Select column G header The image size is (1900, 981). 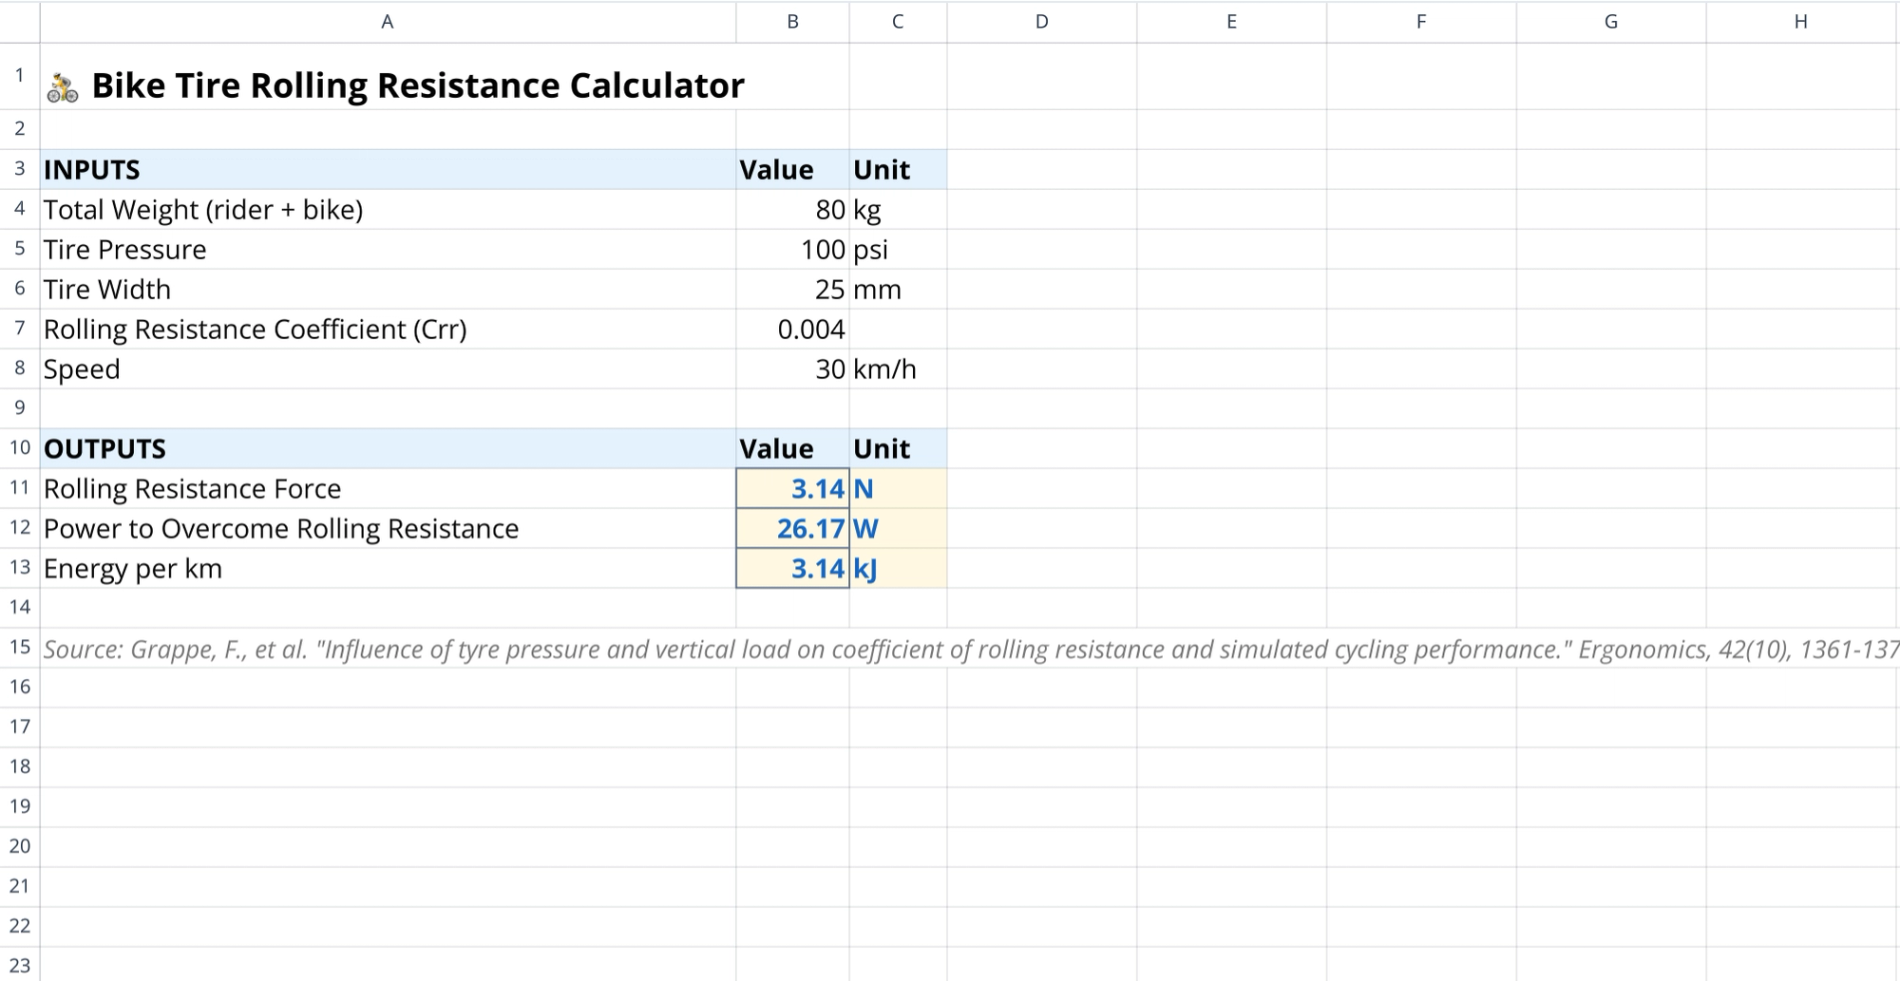(x=1611, y=22)
